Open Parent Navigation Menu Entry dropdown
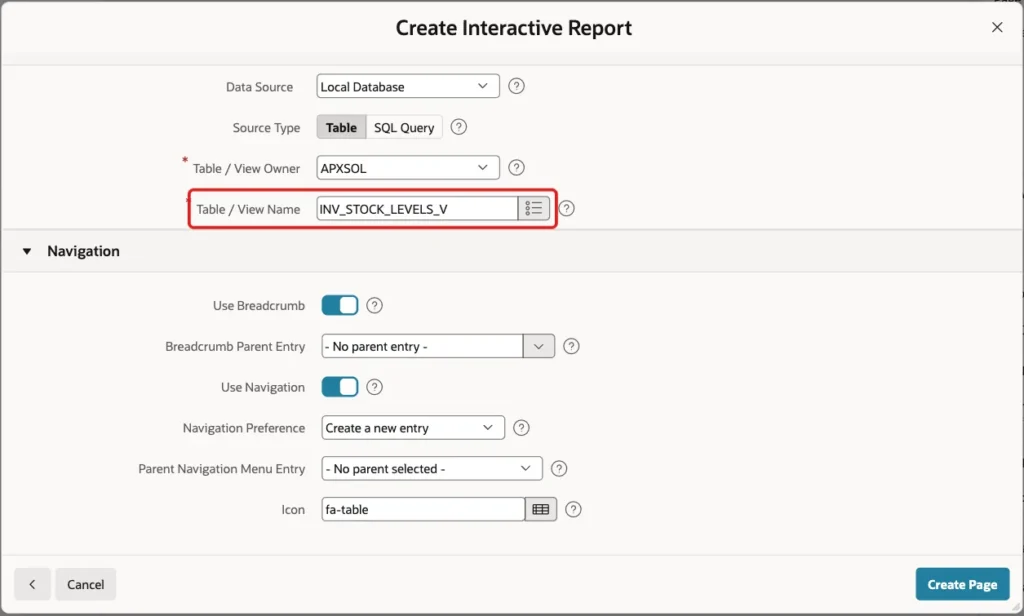 pyautogui.click(x=432, y=468)
